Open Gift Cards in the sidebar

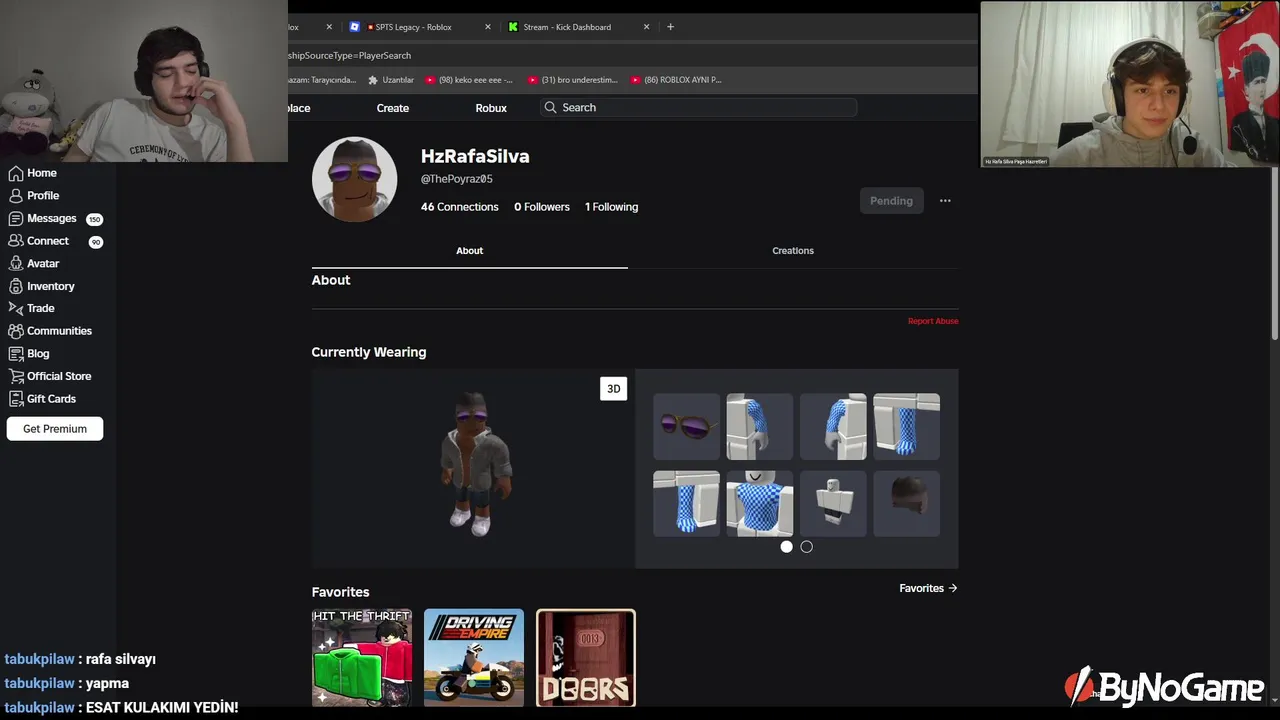click(x=42, y=399)
